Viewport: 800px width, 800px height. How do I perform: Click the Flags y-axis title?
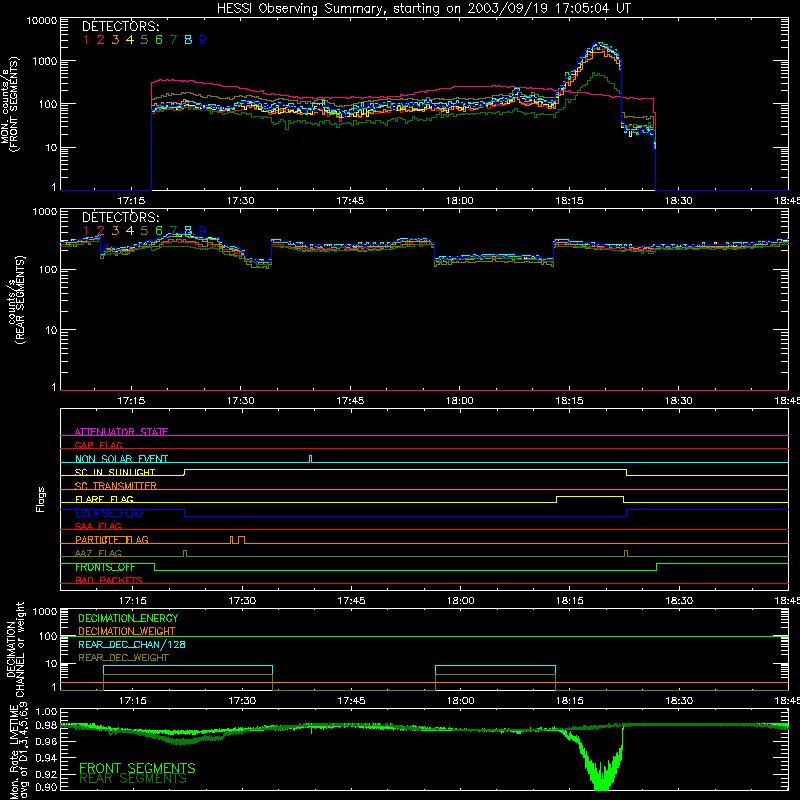click(x=40, y=499)
